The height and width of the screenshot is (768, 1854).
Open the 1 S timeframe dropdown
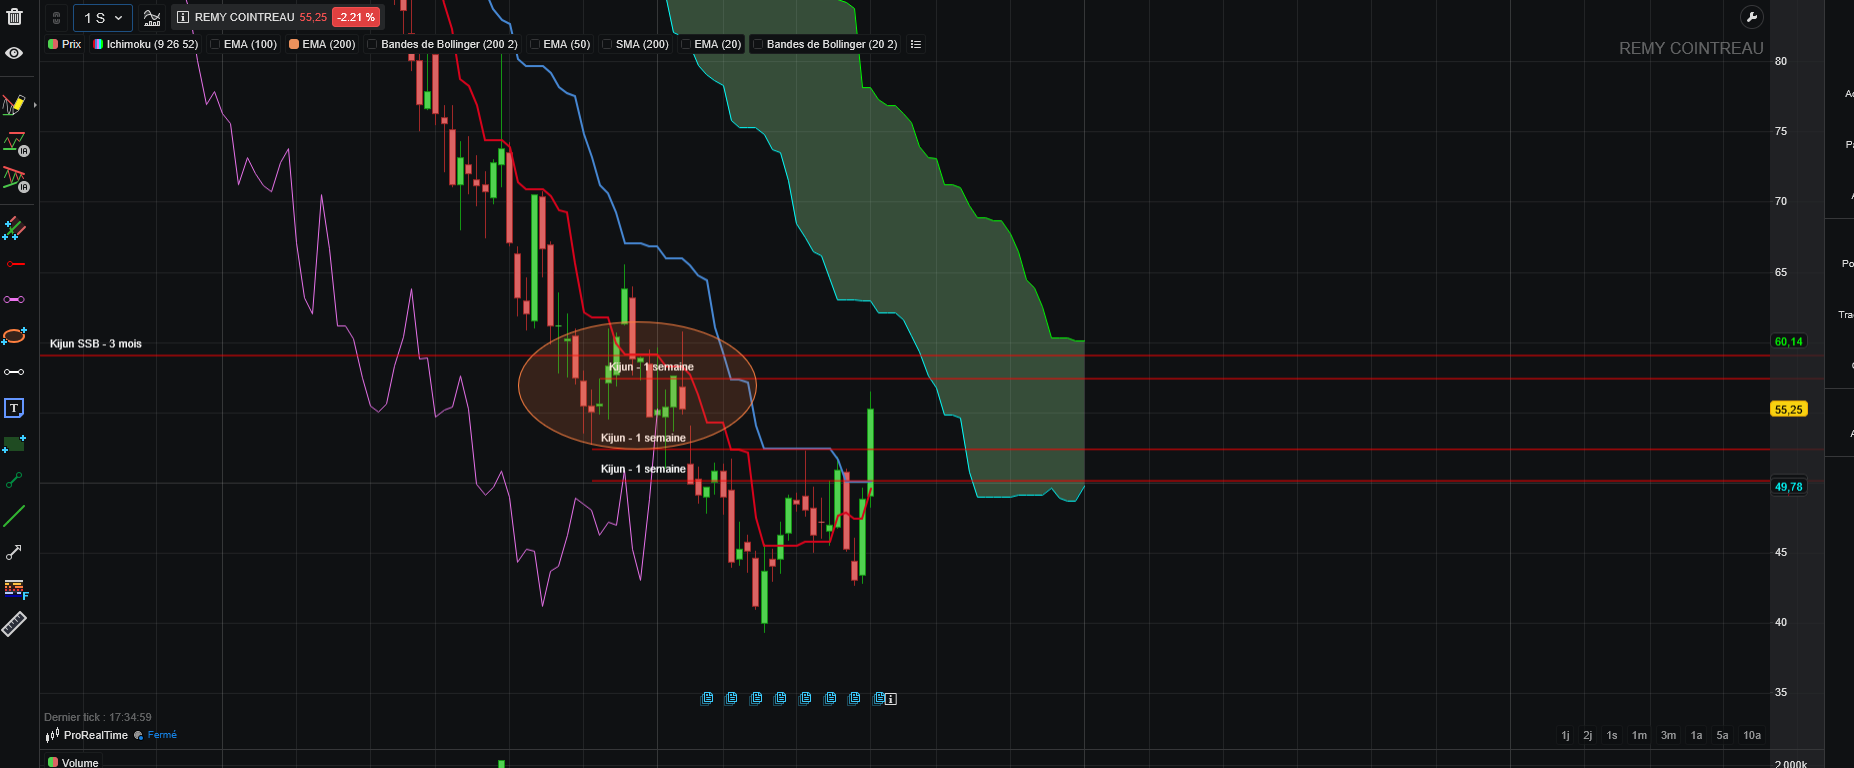pos(103,17)
